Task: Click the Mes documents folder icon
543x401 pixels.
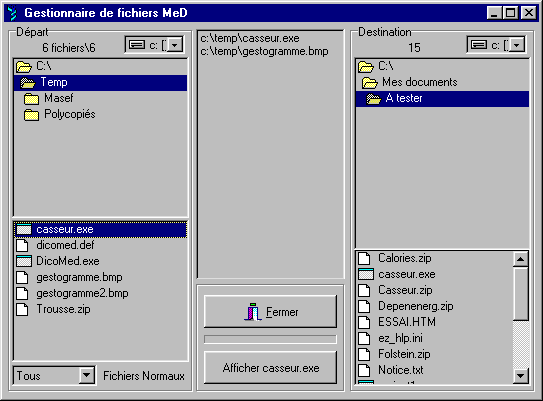Action: coord(370,83)
